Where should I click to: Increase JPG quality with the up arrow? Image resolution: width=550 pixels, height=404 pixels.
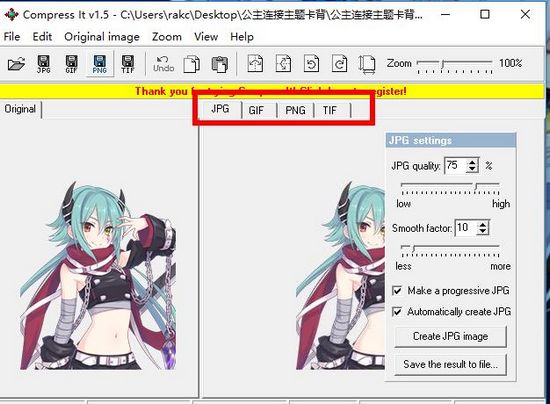tap(472, 162)
